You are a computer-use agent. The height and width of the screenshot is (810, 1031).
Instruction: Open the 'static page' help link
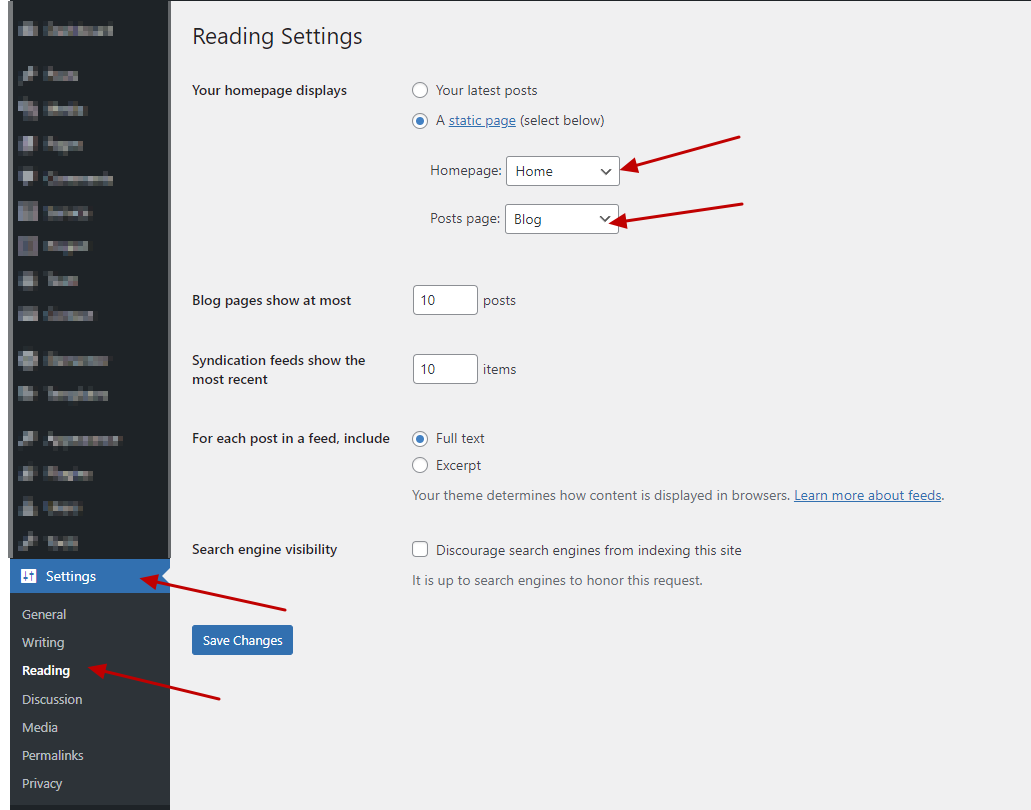[x=482, y=121]
